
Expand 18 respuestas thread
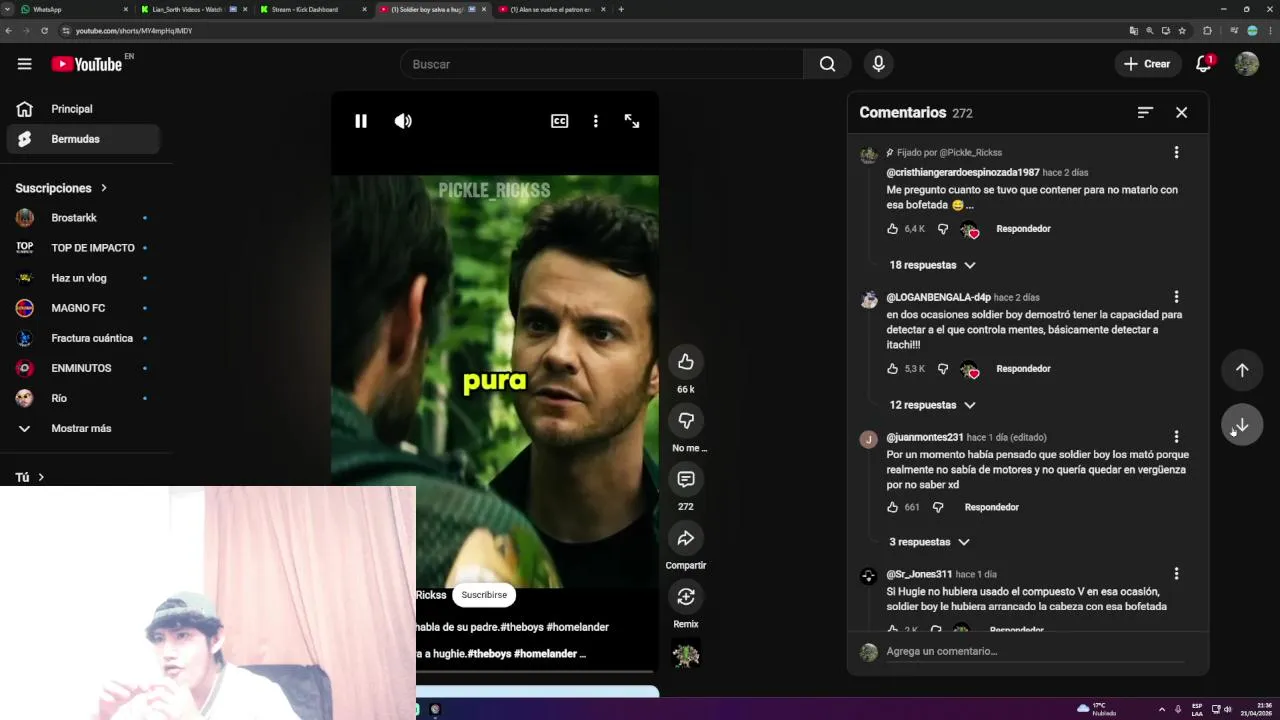click(932, 265)
